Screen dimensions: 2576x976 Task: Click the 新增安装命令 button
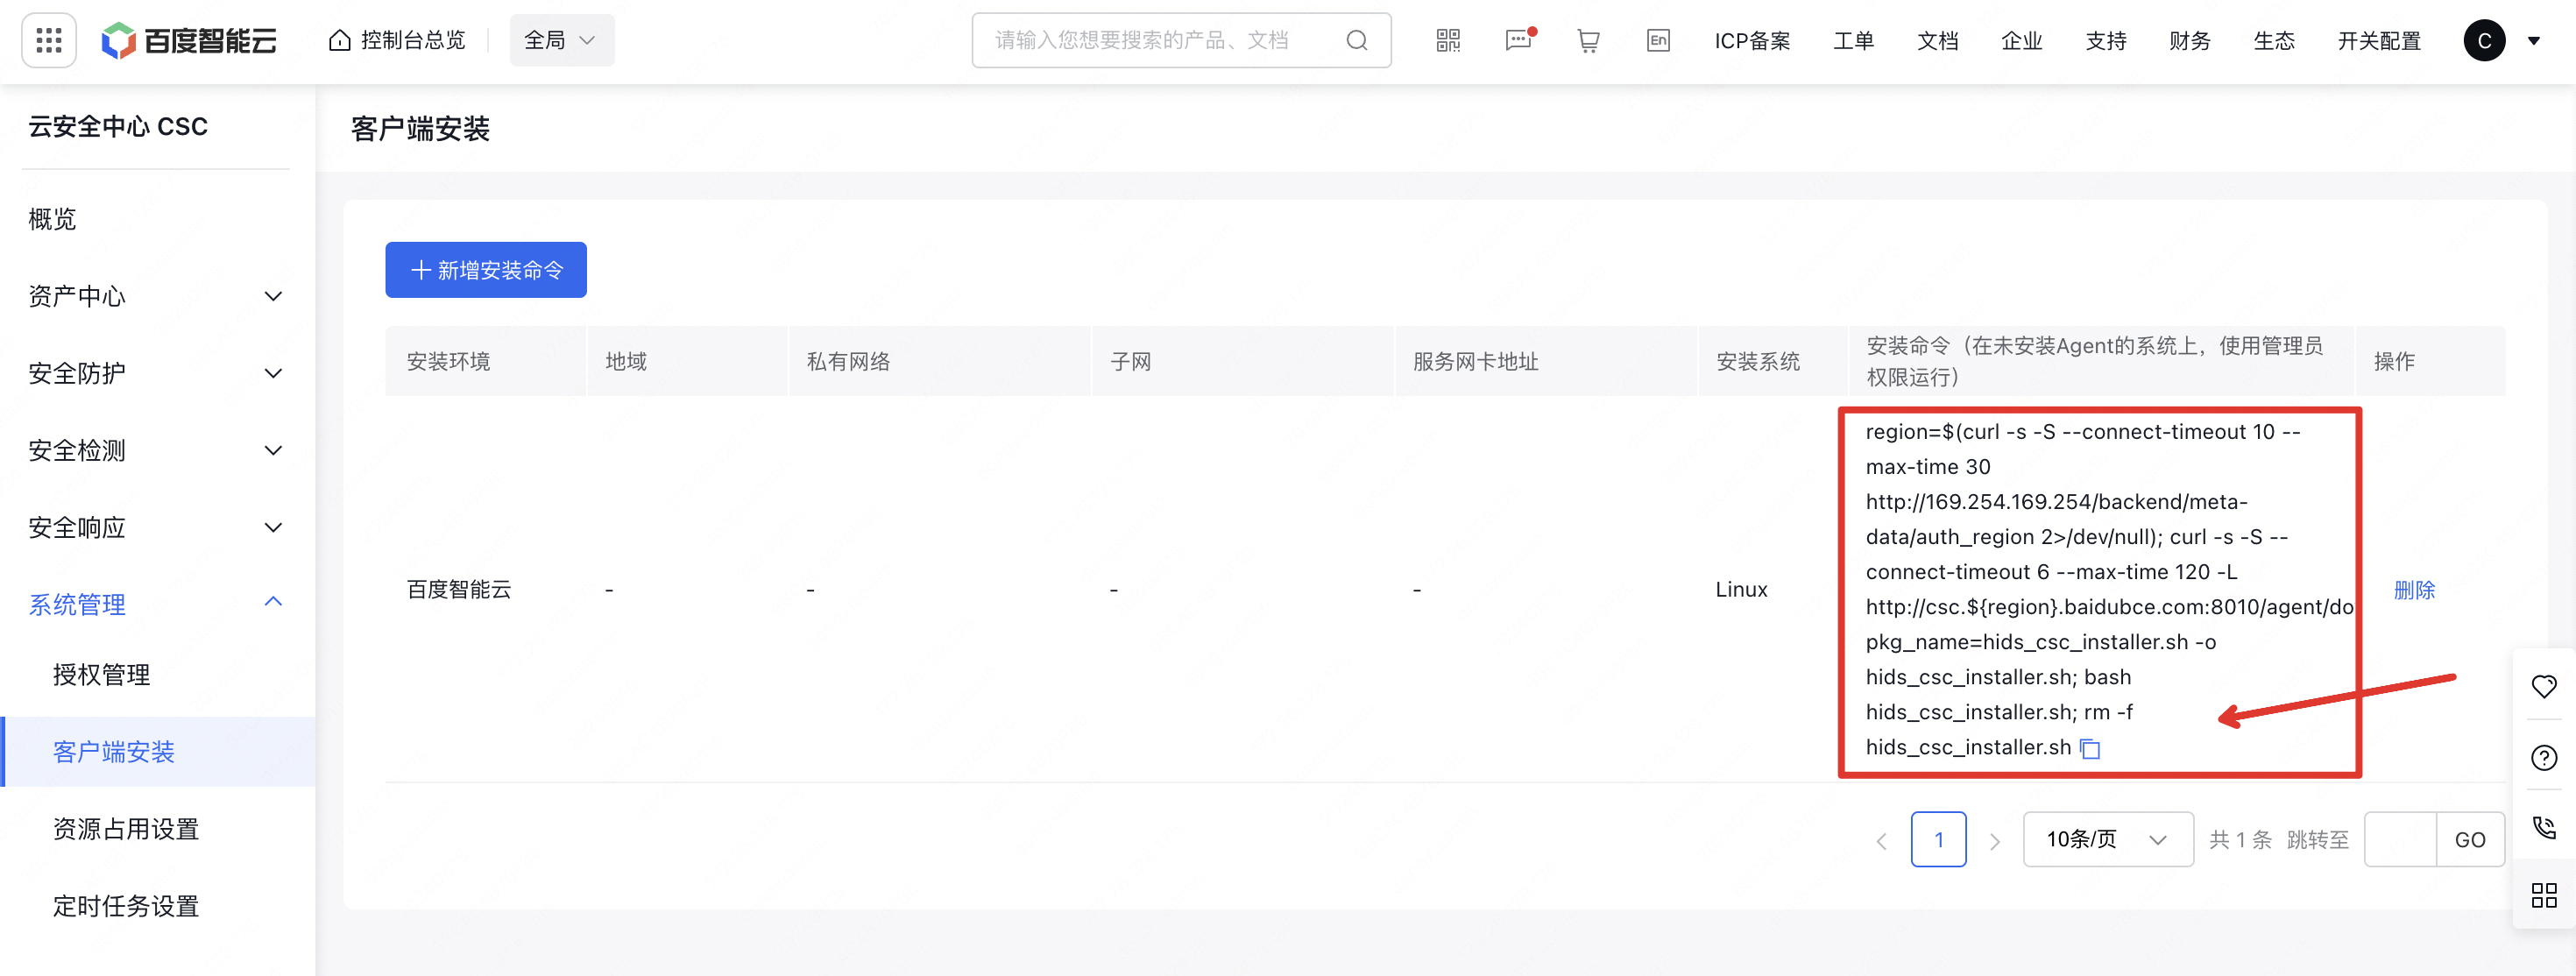point(486,270)
